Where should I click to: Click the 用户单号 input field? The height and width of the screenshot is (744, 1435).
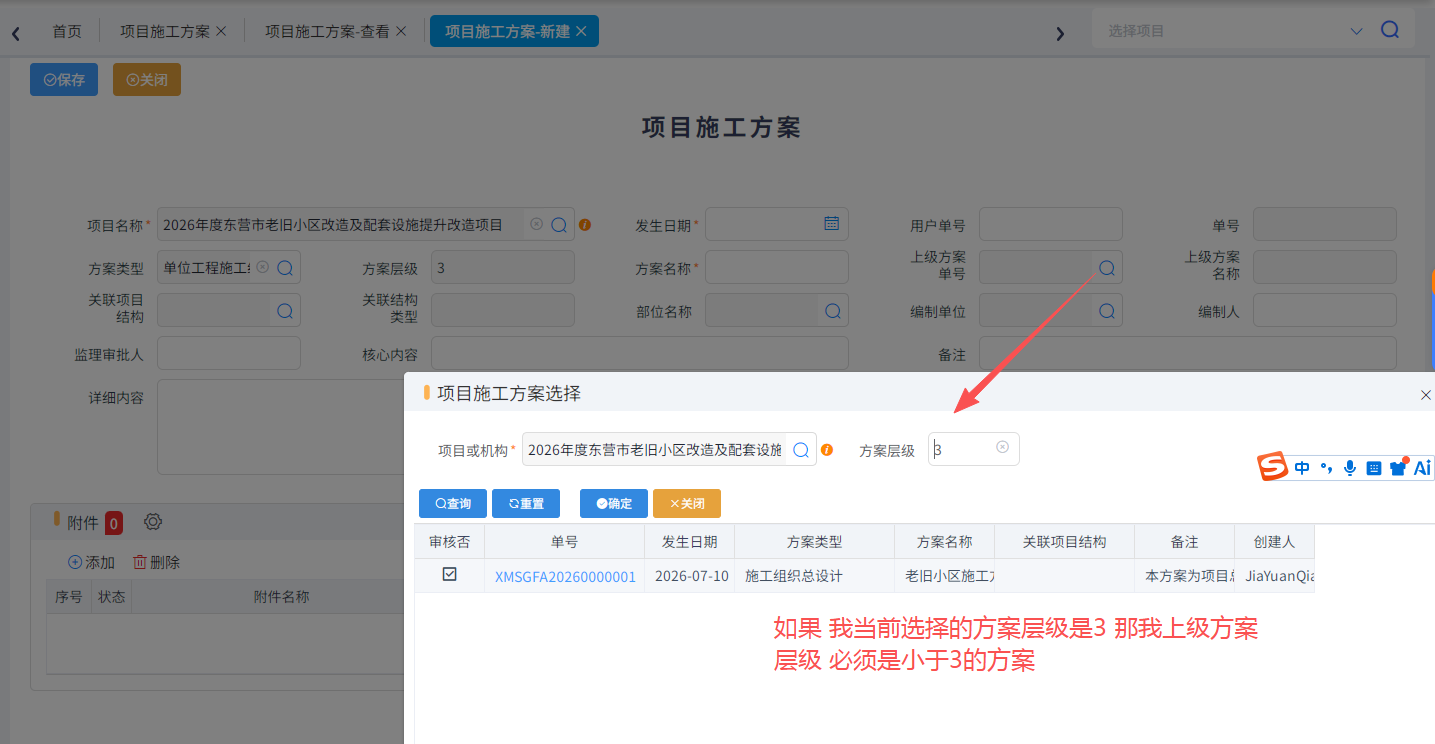(1051, 224)
